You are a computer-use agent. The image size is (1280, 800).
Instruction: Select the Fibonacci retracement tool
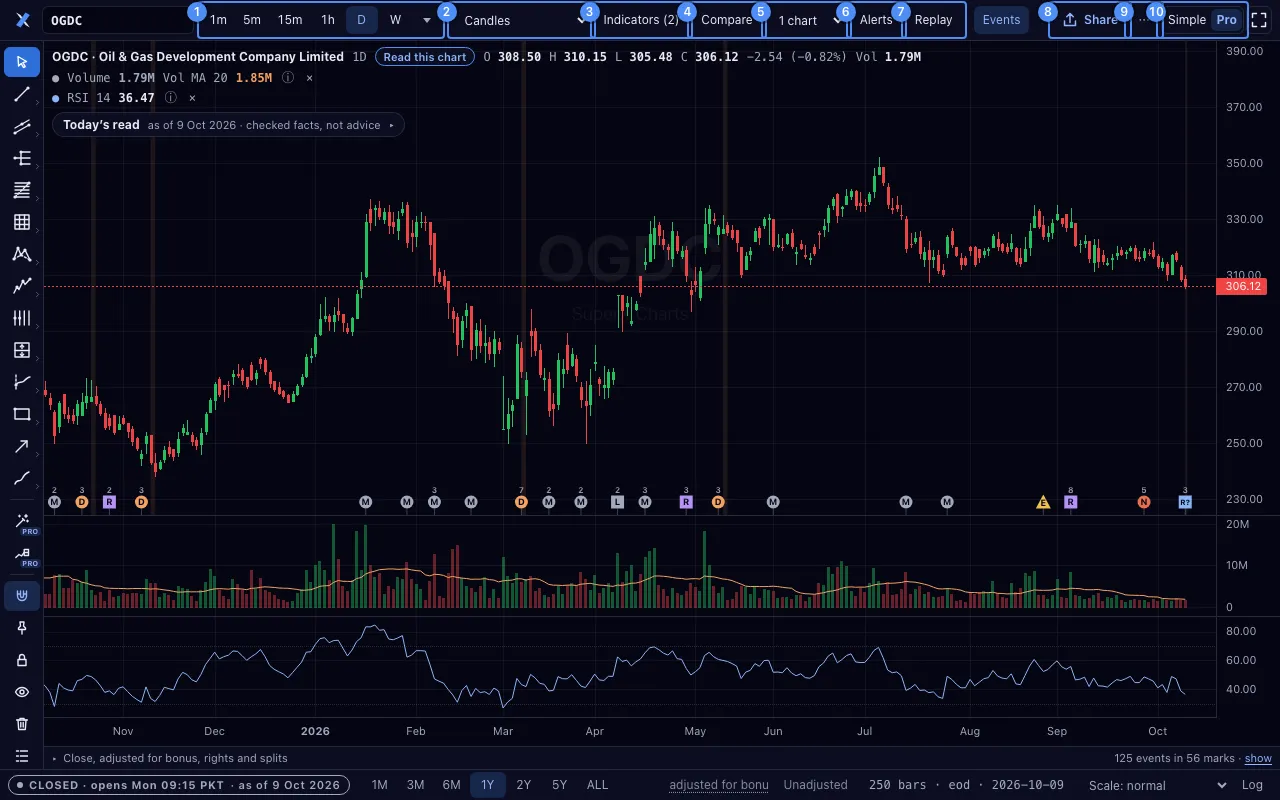22,190
